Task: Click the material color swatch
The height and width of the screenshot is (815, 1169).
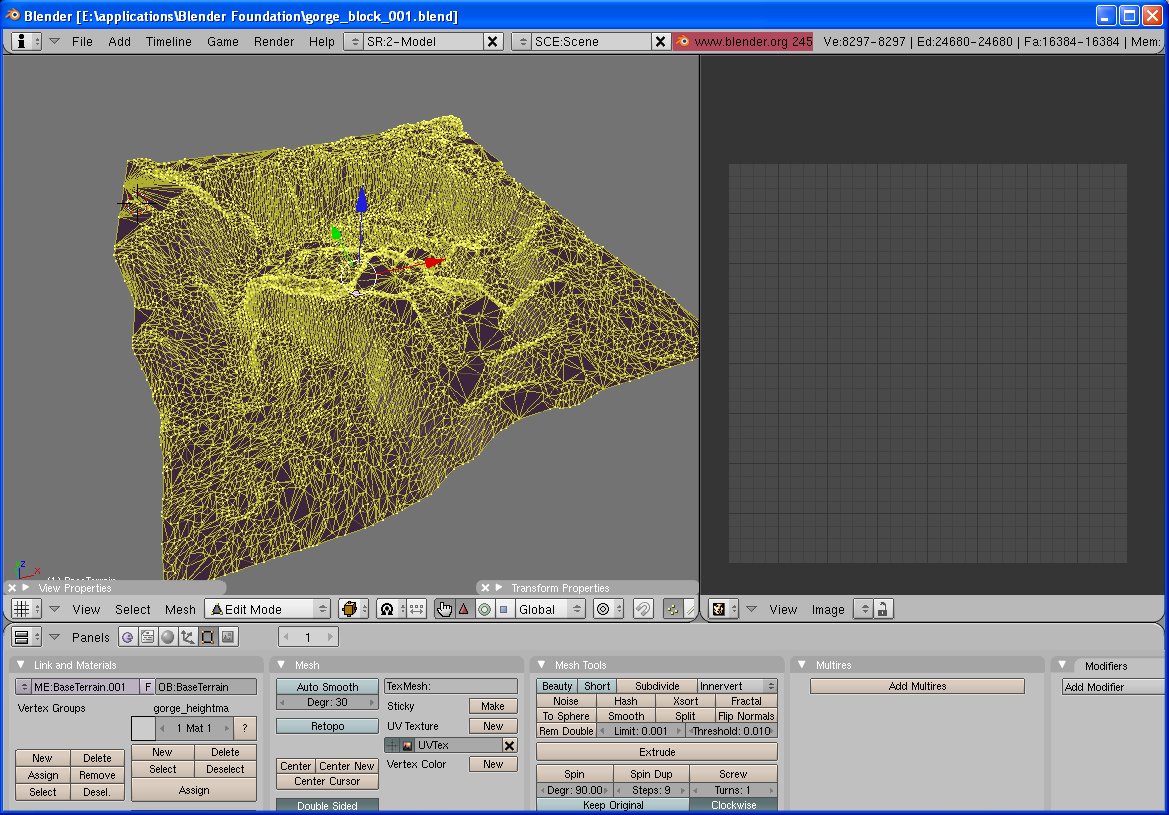Action: pos(143,728)
